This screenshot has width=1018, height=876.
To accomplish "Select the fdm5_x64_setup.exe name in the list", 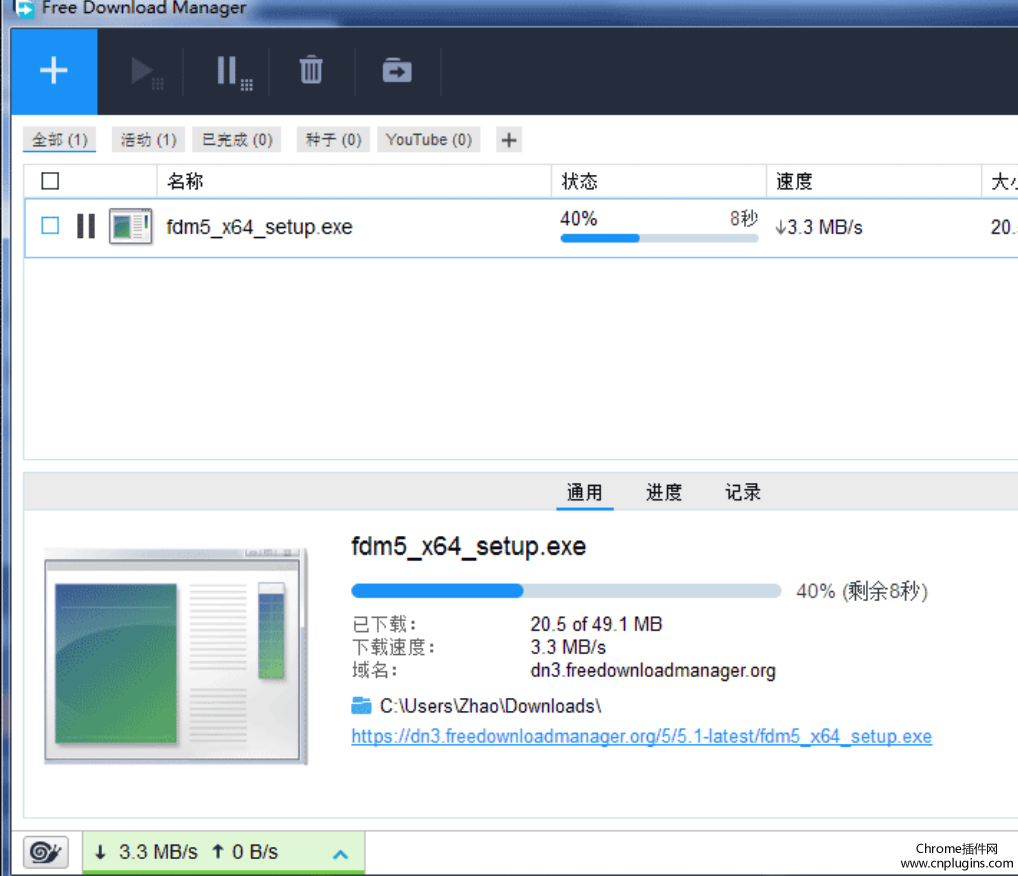I will coord(259,227).
